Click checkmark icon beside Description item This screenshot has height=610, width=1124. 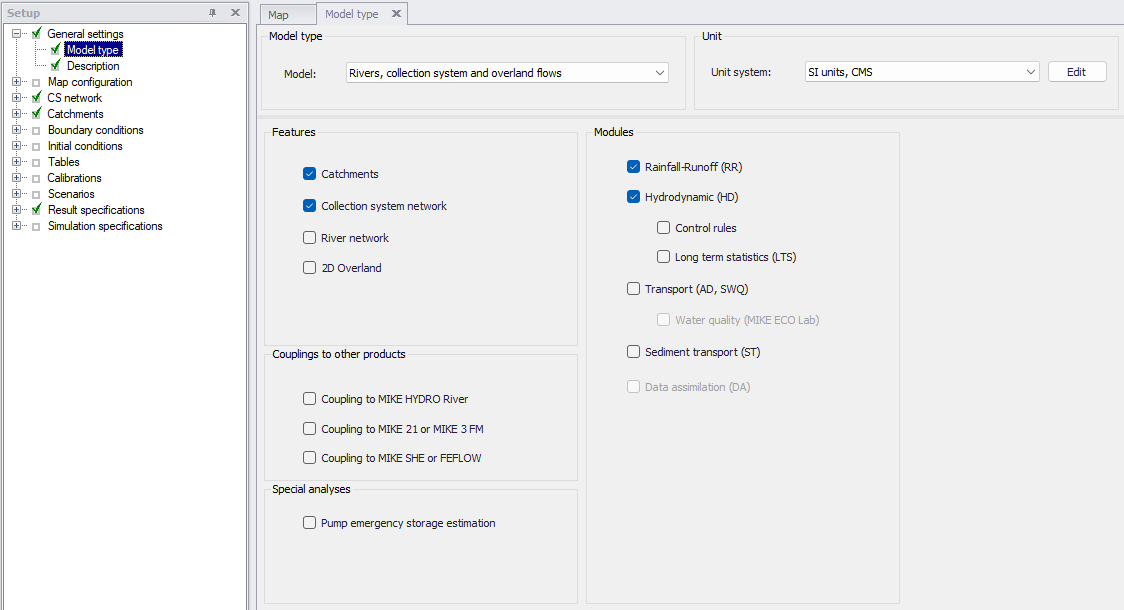(x=55, y=65)
